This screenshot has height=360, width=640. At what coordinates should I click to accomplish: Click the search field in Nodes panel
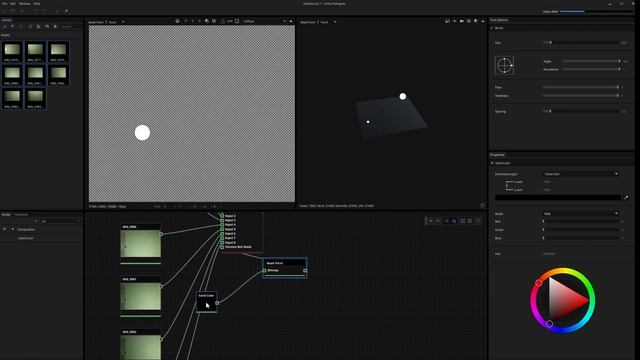[x=60, y=221]
